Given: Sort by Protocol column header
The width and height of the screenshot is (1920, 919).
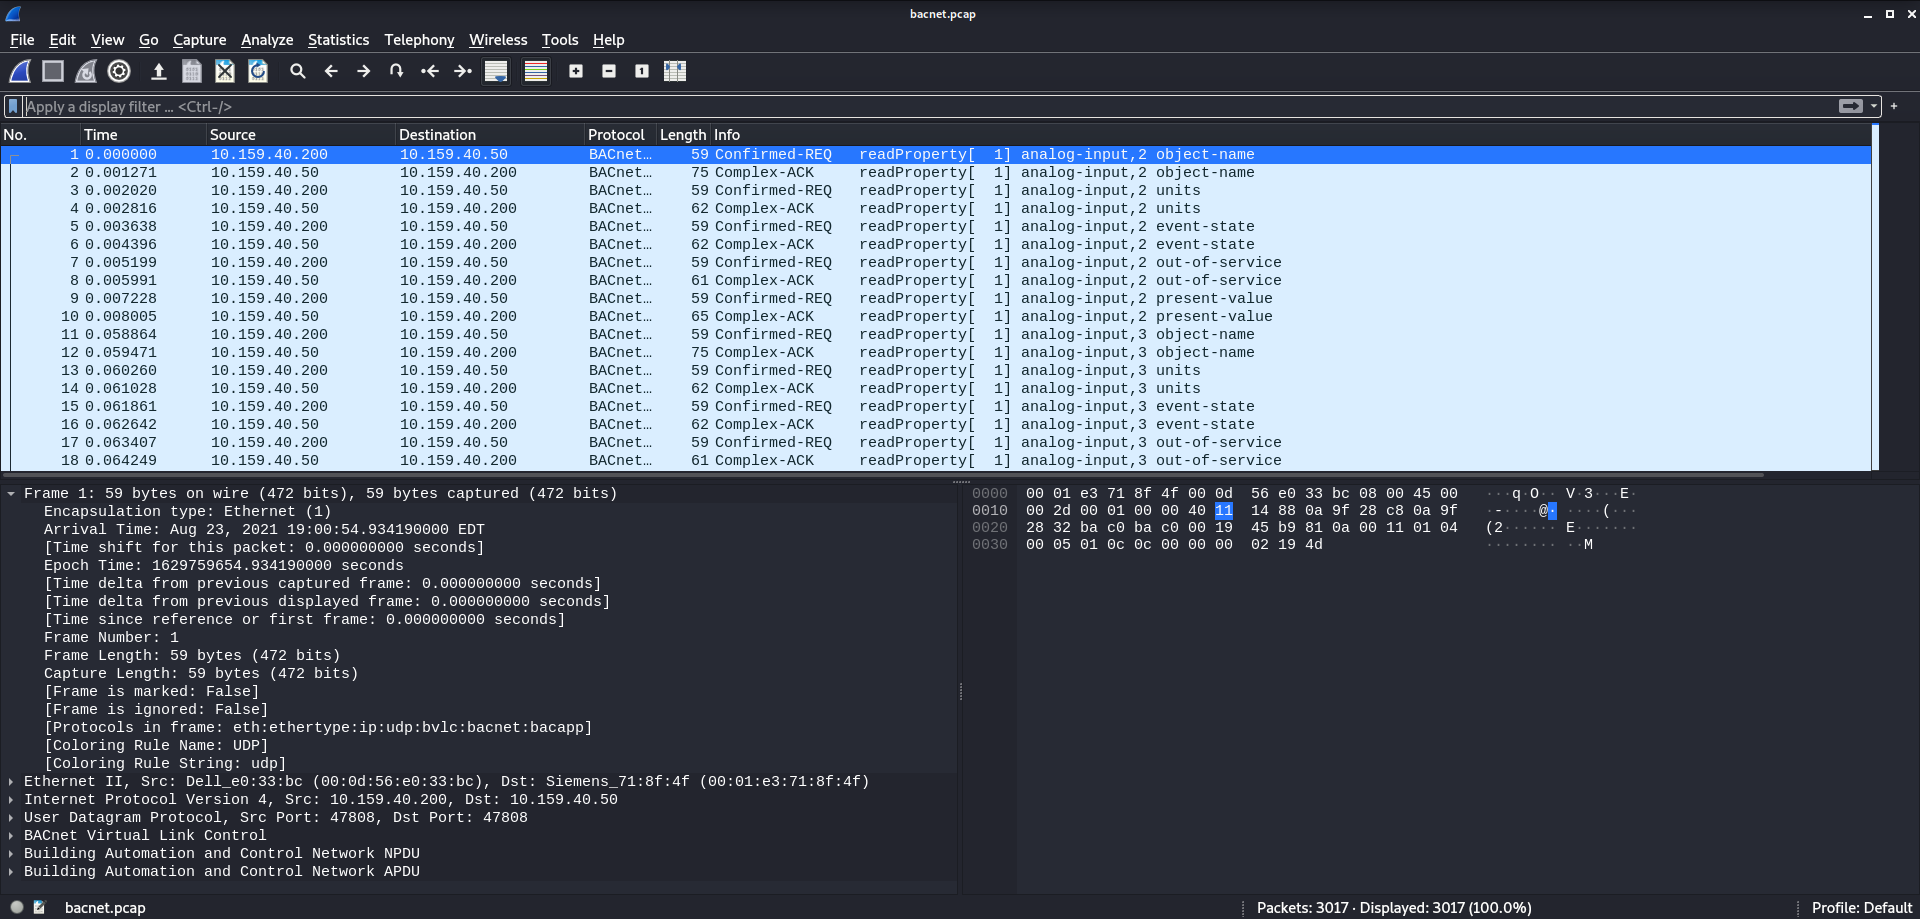Looking at the screenshot, I should click(620, 134).
